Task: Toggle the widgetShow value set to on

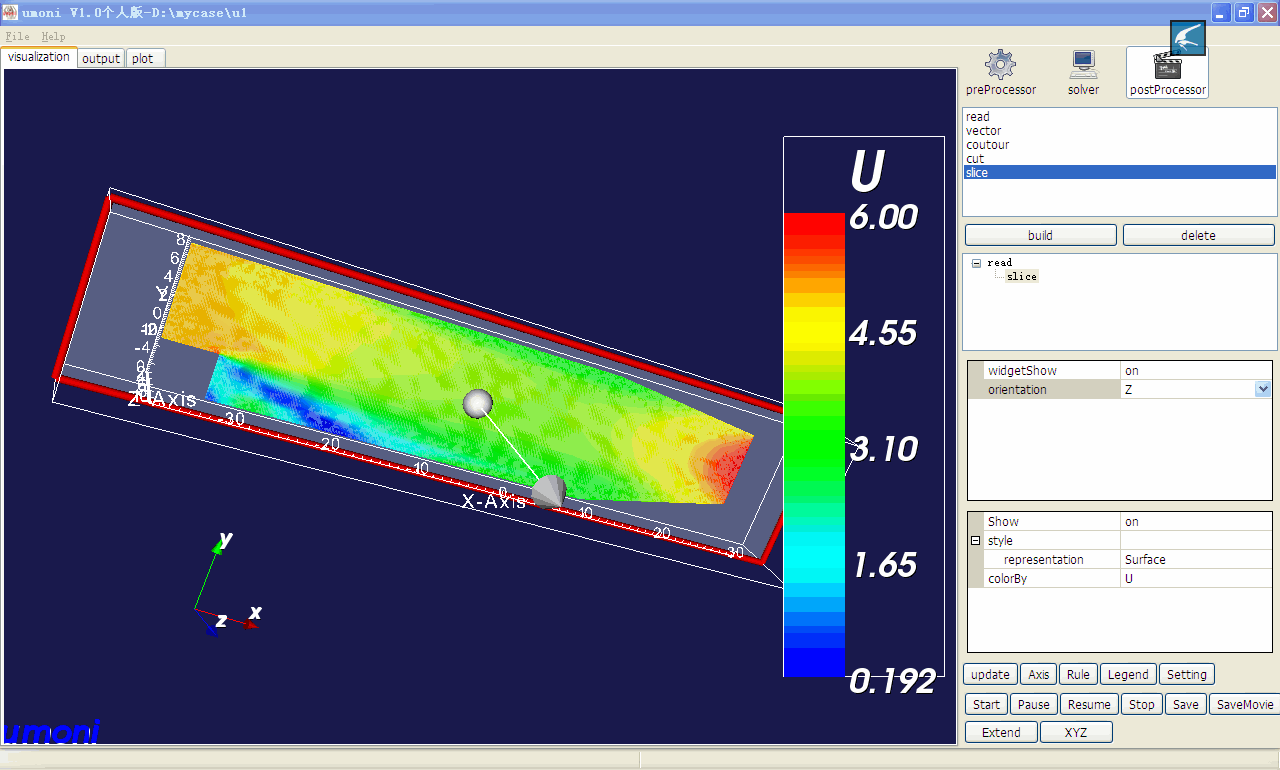Action: pyautogui.click(x=1196, y=371)
